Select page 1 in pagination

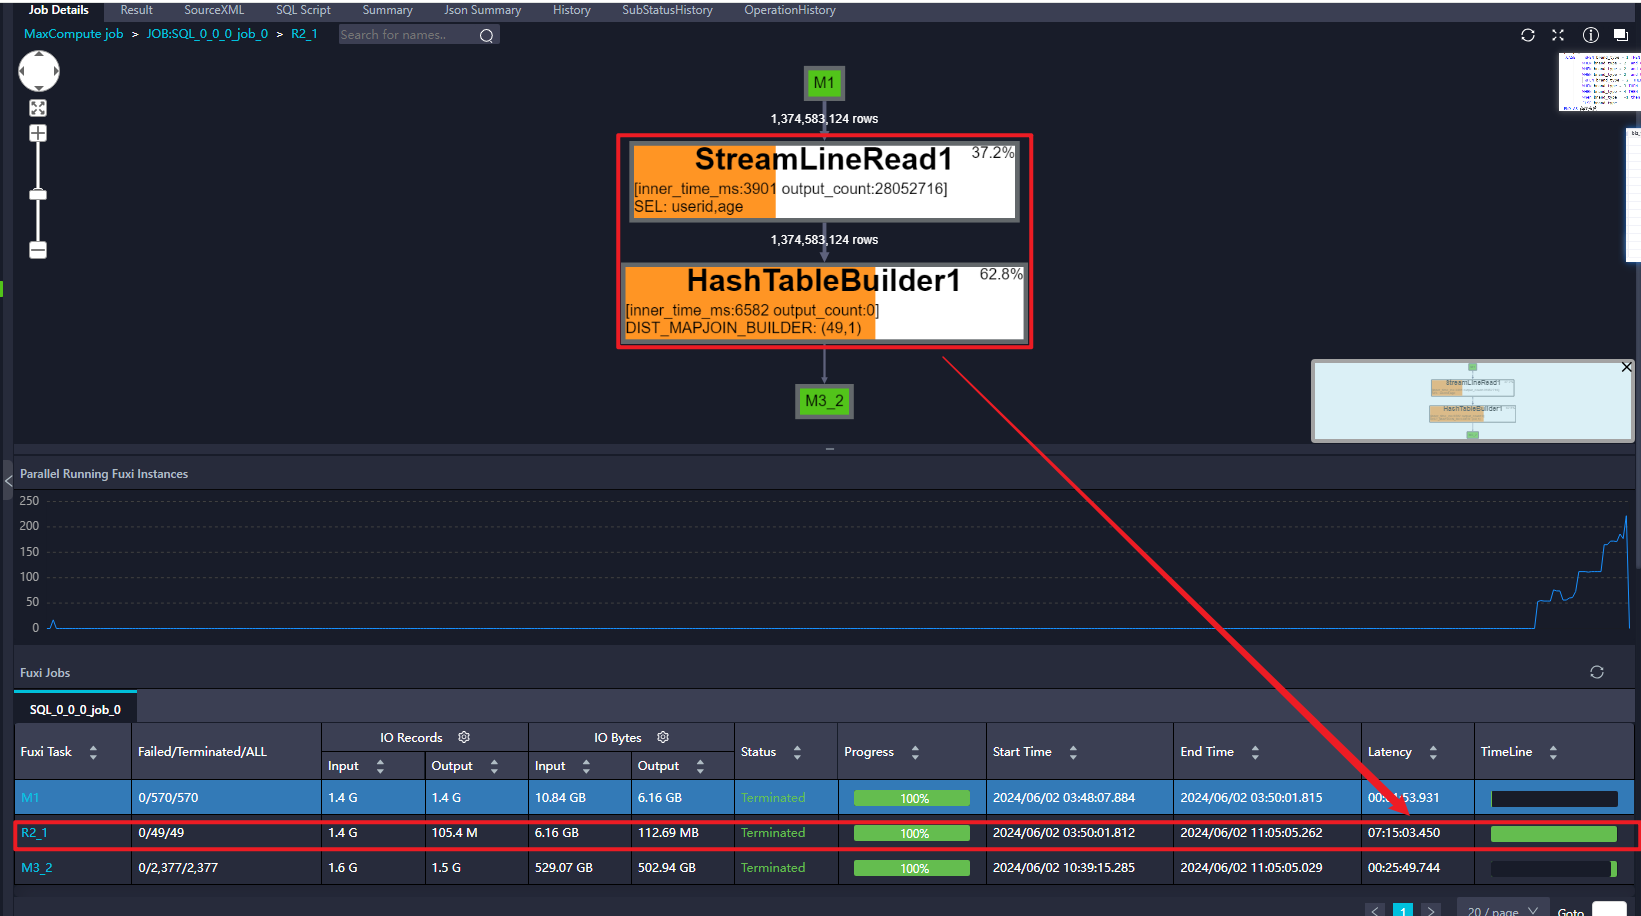(1403, 910)
